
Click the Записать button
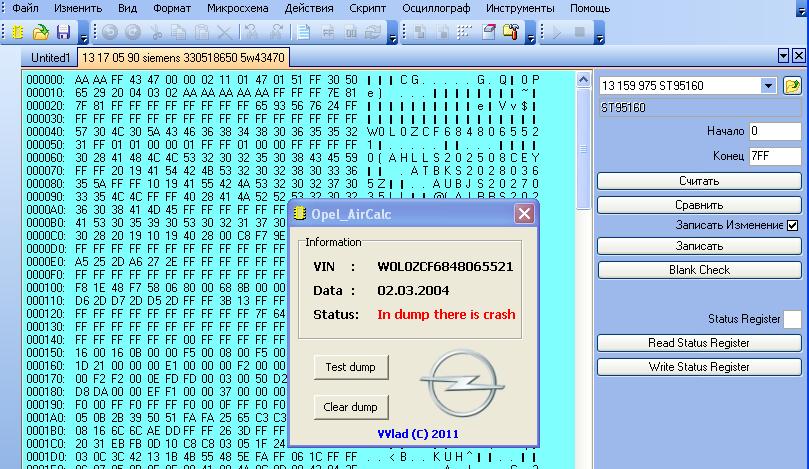699,246
